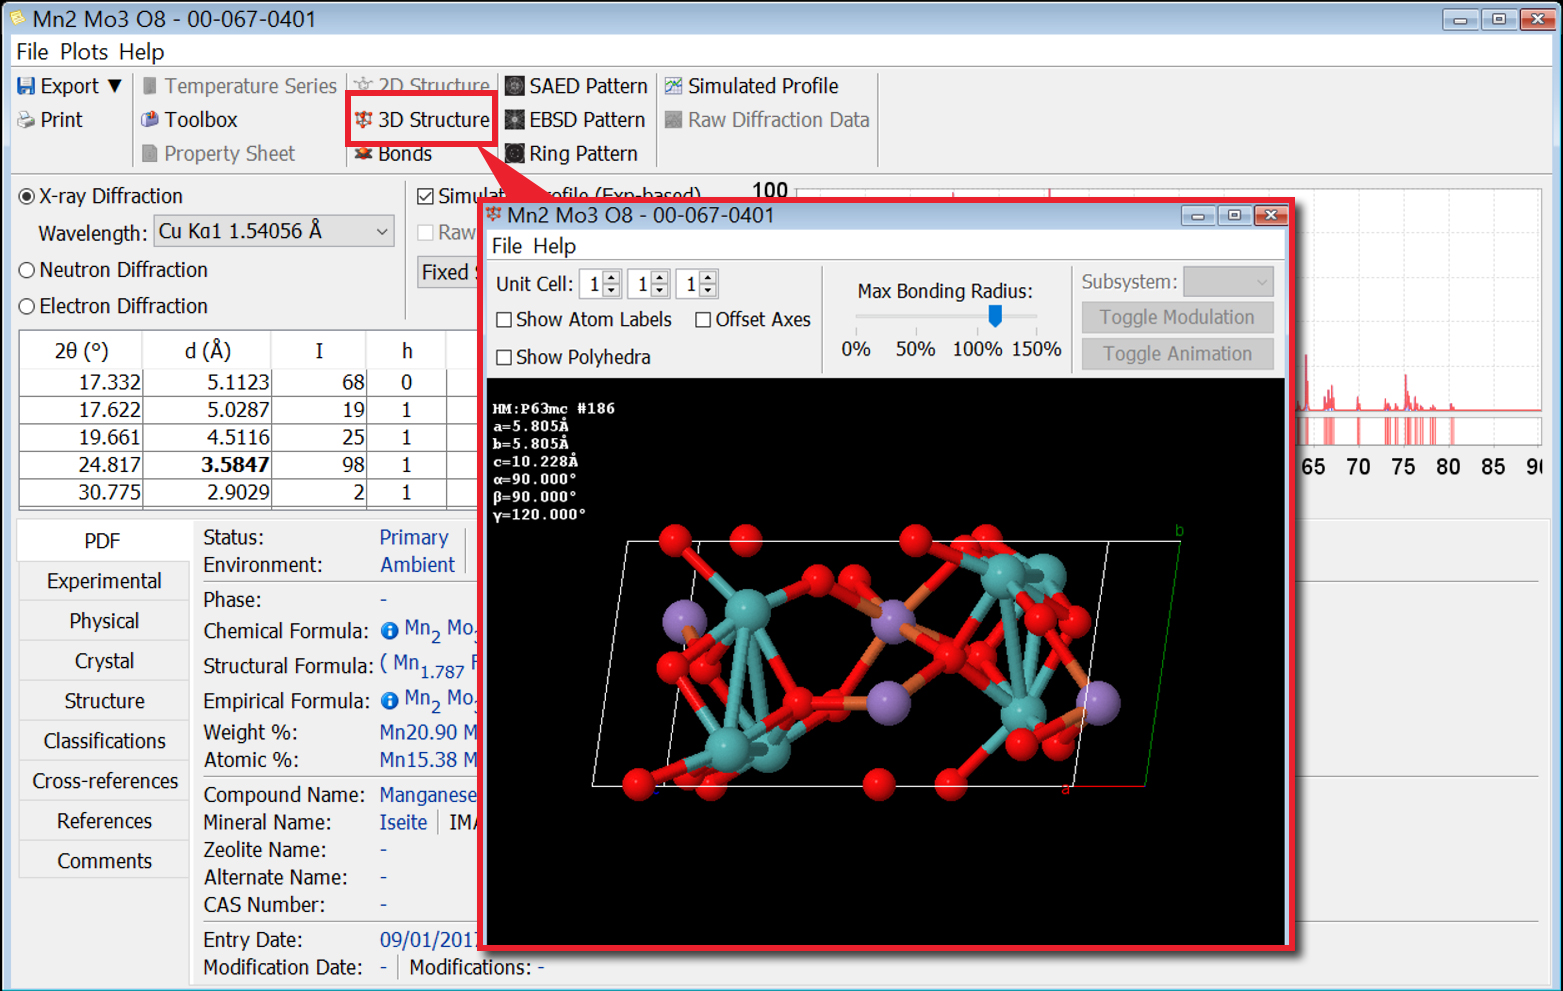Click the Print icon
The image size is (1563, 991).
(x=26, y=120)
